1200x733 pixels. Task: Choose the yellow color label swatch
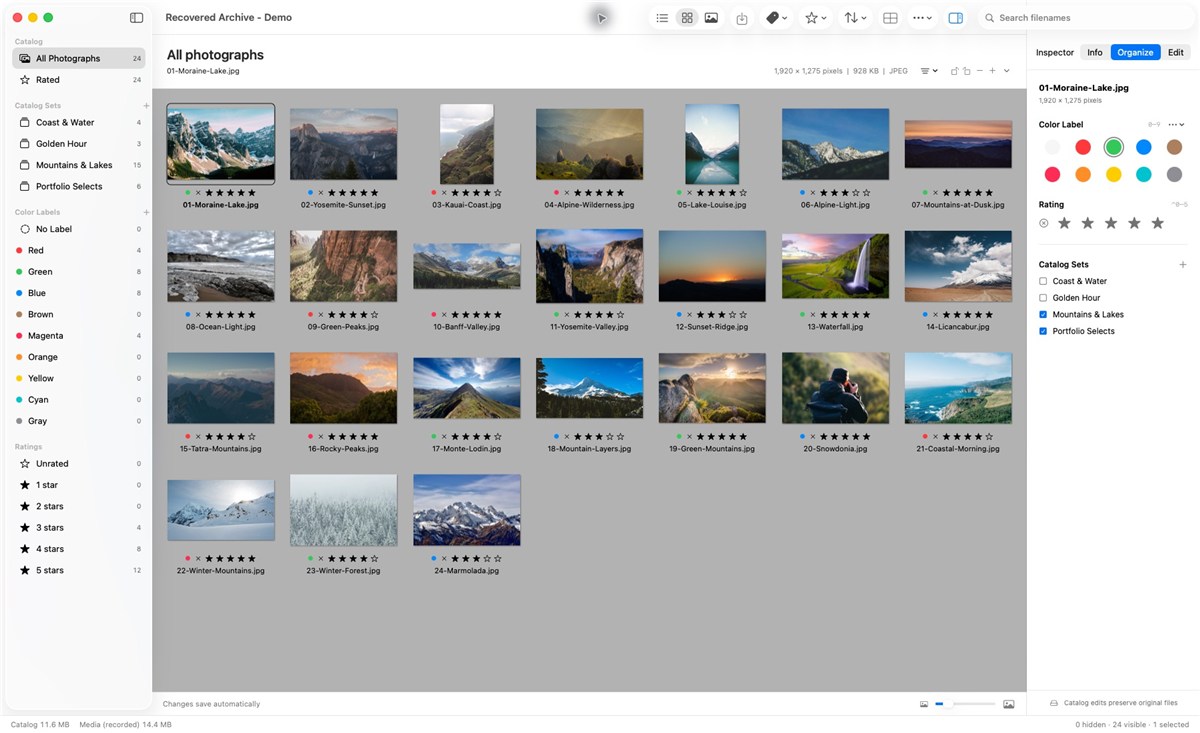click(x=1113, y=174)
